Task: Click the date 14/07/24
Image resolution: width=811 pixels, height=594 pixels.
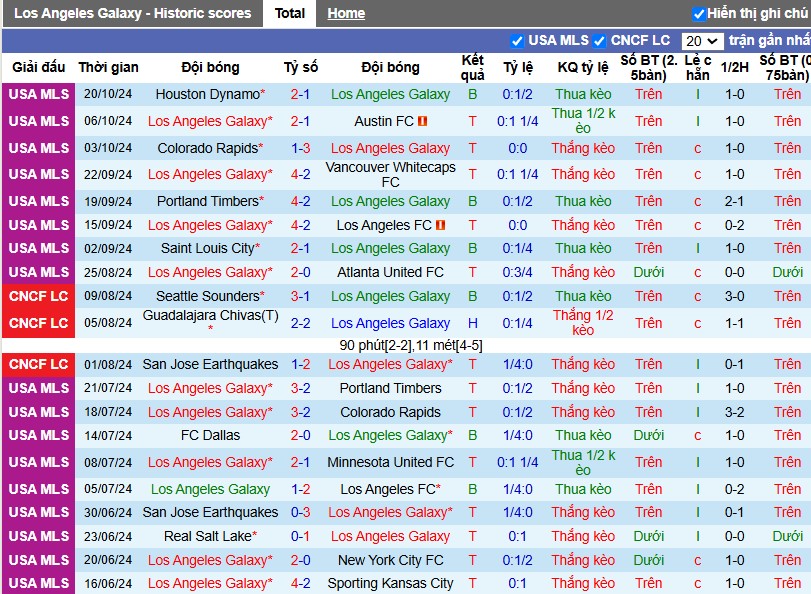Action: 108,435
